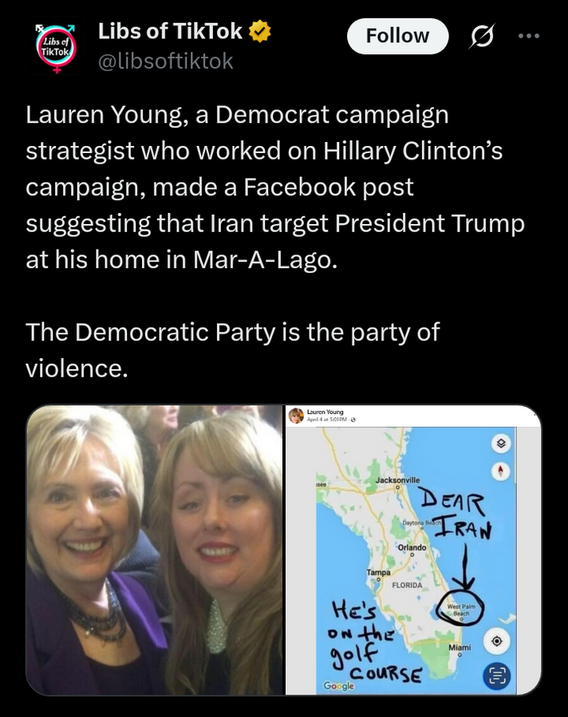Tap the map layers icon
The image size is (568, 717).
[501, 444]
